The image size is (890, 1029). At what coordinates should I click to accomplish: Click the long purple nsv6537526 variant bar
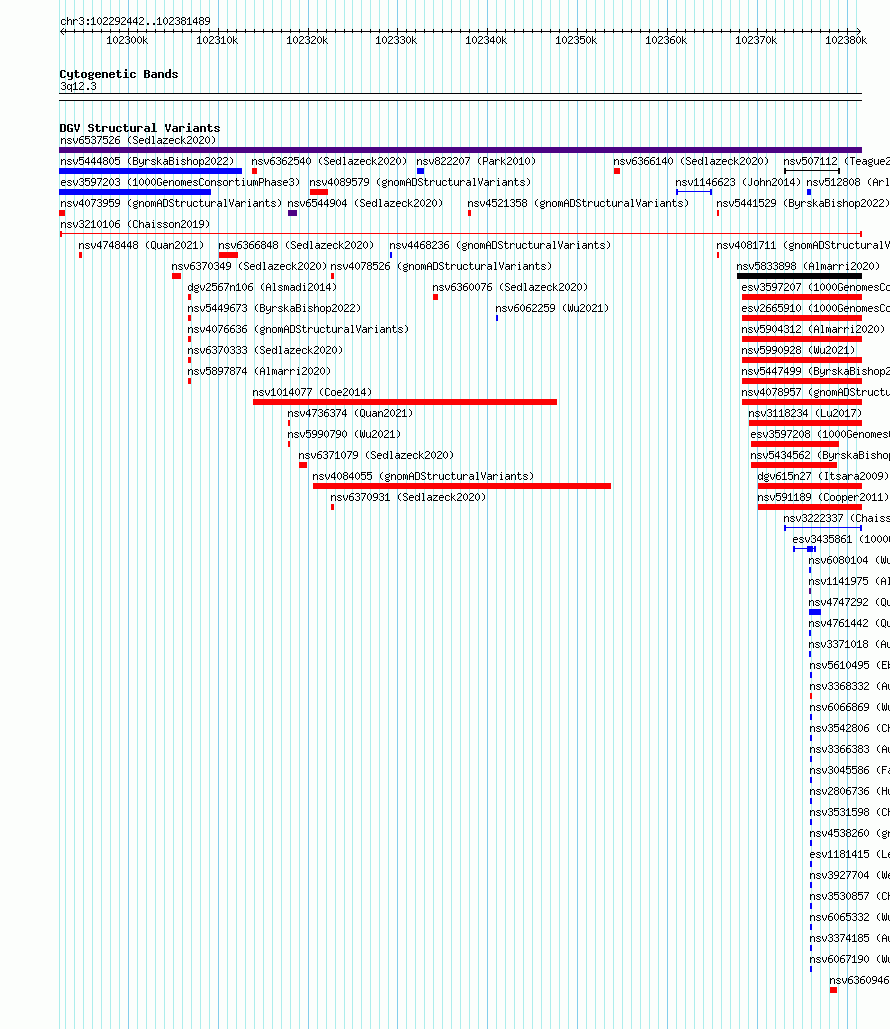[x=460, y=150]
